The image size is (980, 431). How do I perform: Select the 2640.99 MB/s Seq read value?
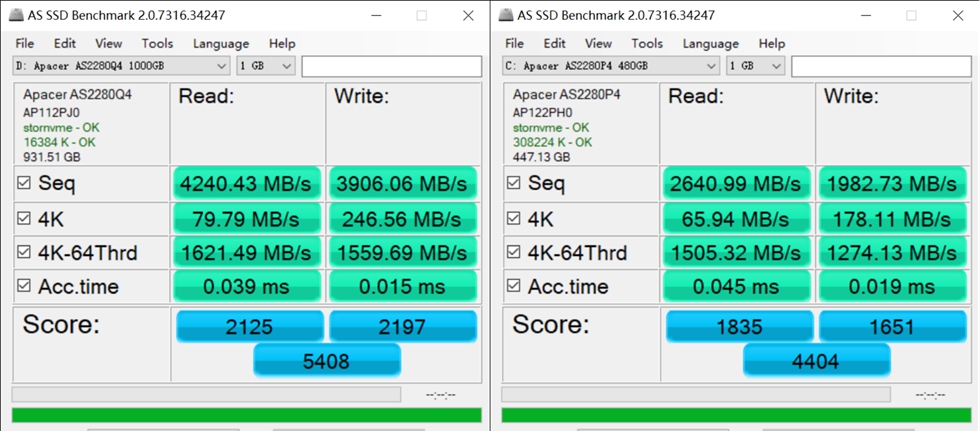point(736,184)
